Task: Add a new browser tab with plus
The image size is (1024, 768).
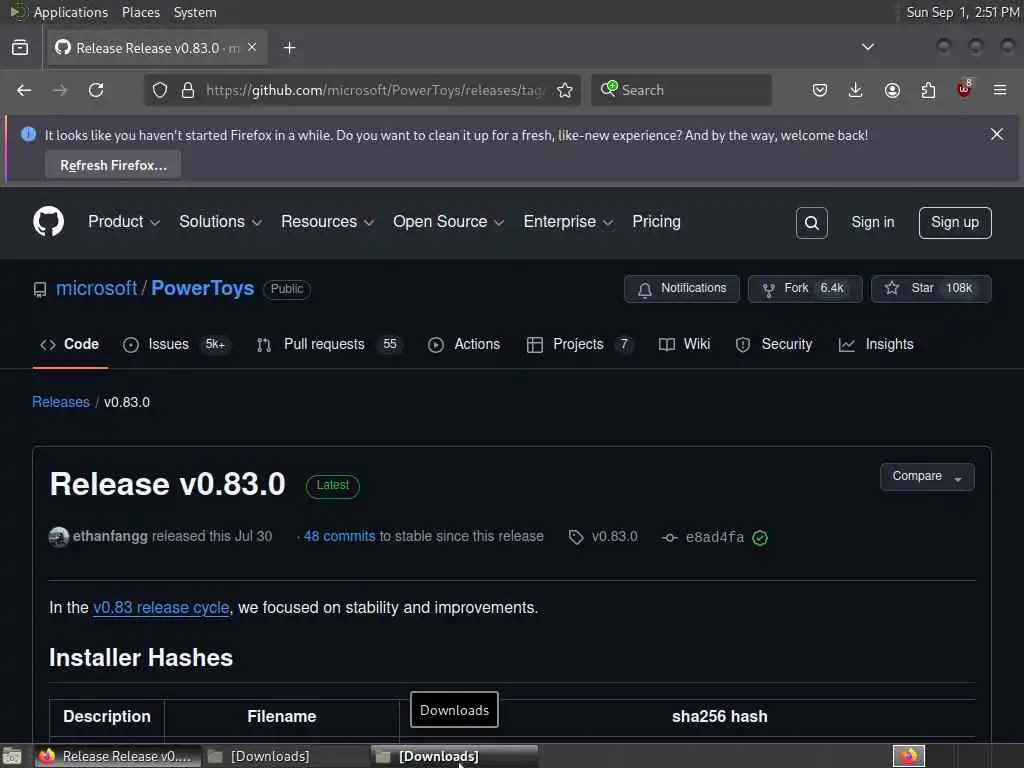Action: click(x=289, y=48)
